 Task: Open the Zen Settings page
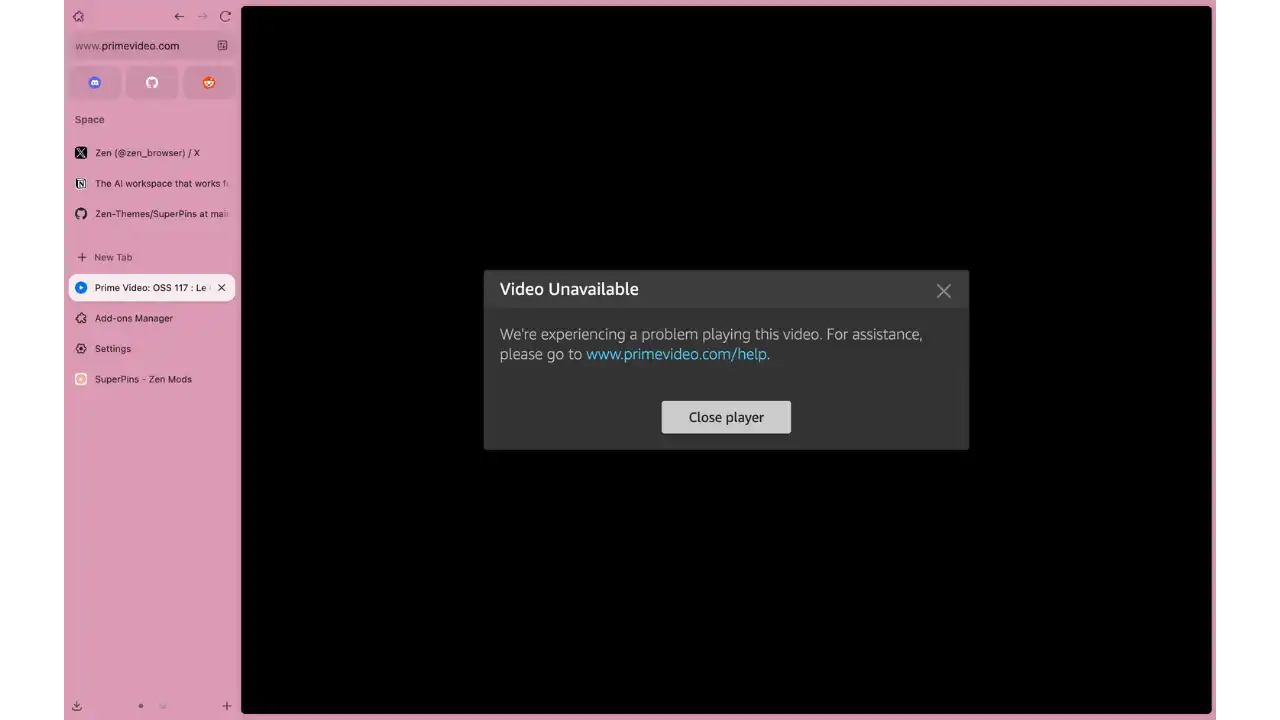coord(112,348)
